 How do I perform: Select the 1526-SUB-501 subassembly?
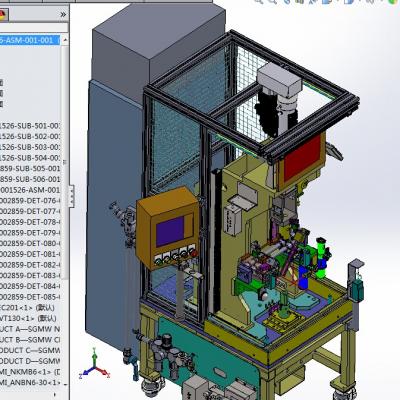[x=30, y=126]
